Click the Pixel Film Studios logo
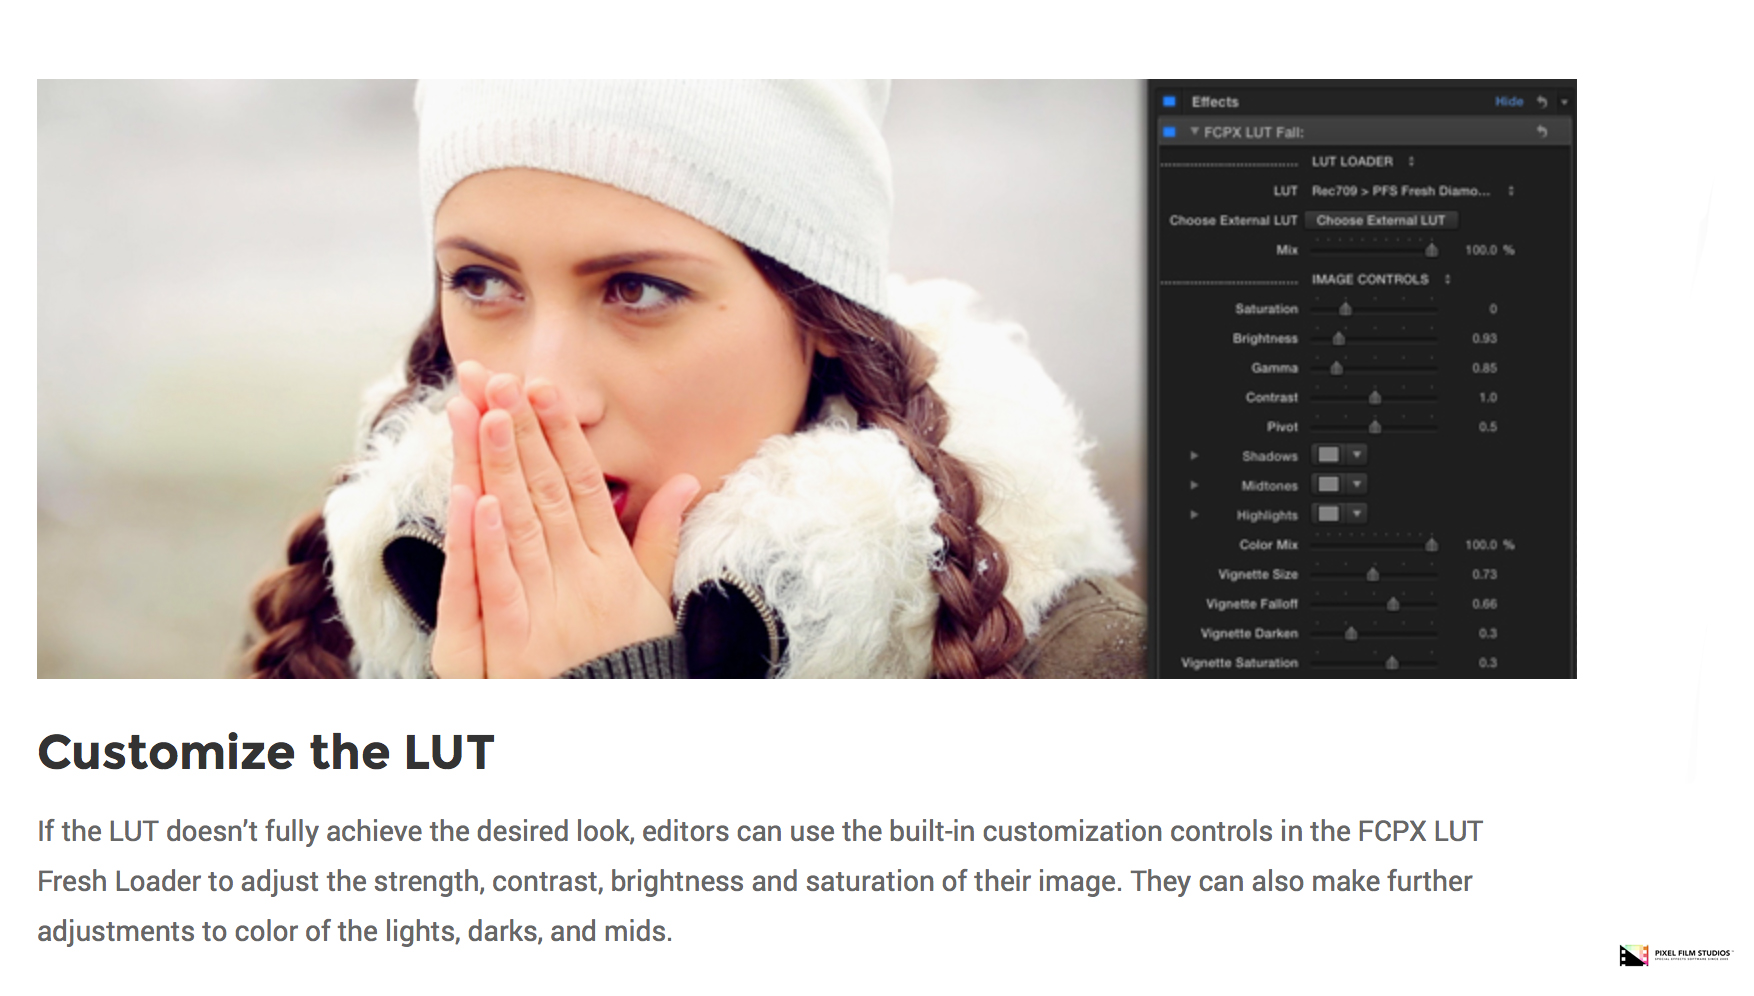 coord(1675,955)
